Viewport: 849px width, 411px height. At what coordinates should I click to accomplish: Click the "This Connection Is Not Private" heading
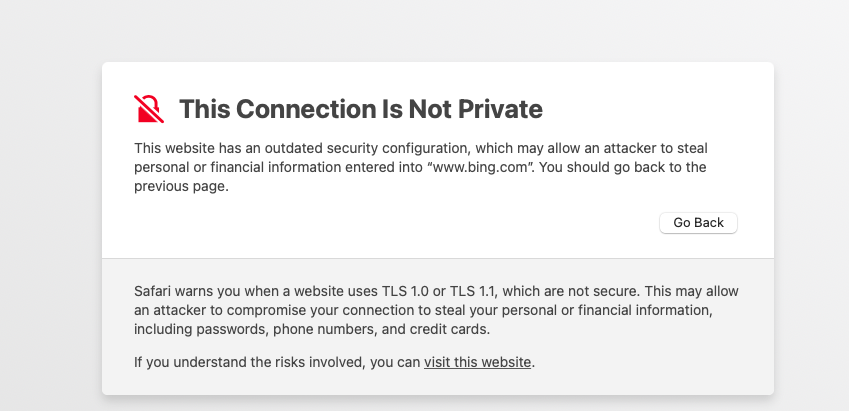point(360,108)
